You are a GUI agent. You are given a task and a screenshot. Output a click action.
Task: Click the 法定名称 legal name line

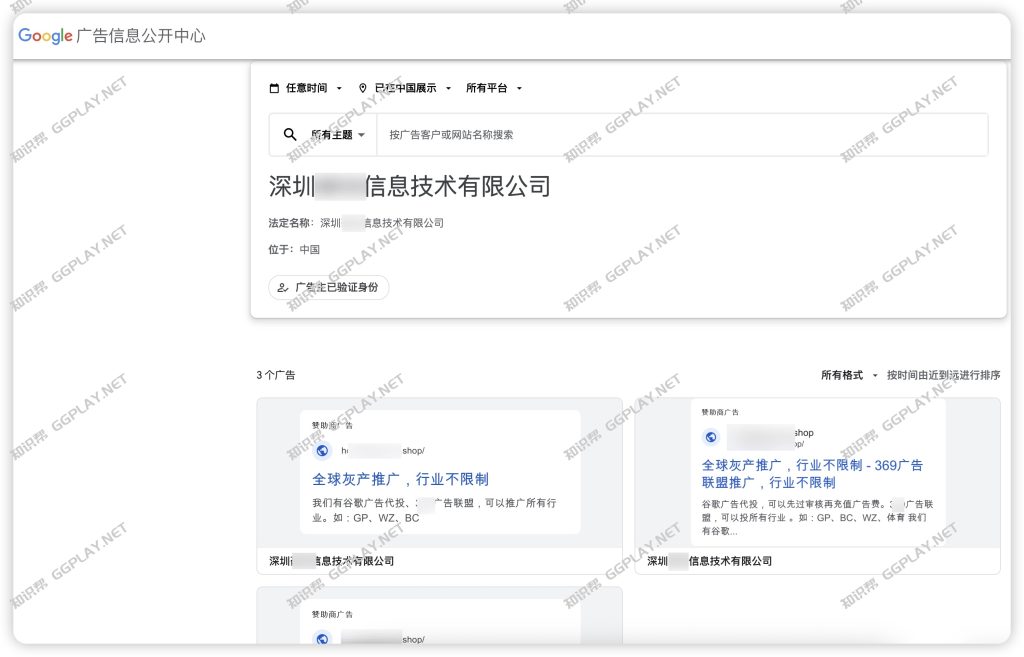[356, 223]
